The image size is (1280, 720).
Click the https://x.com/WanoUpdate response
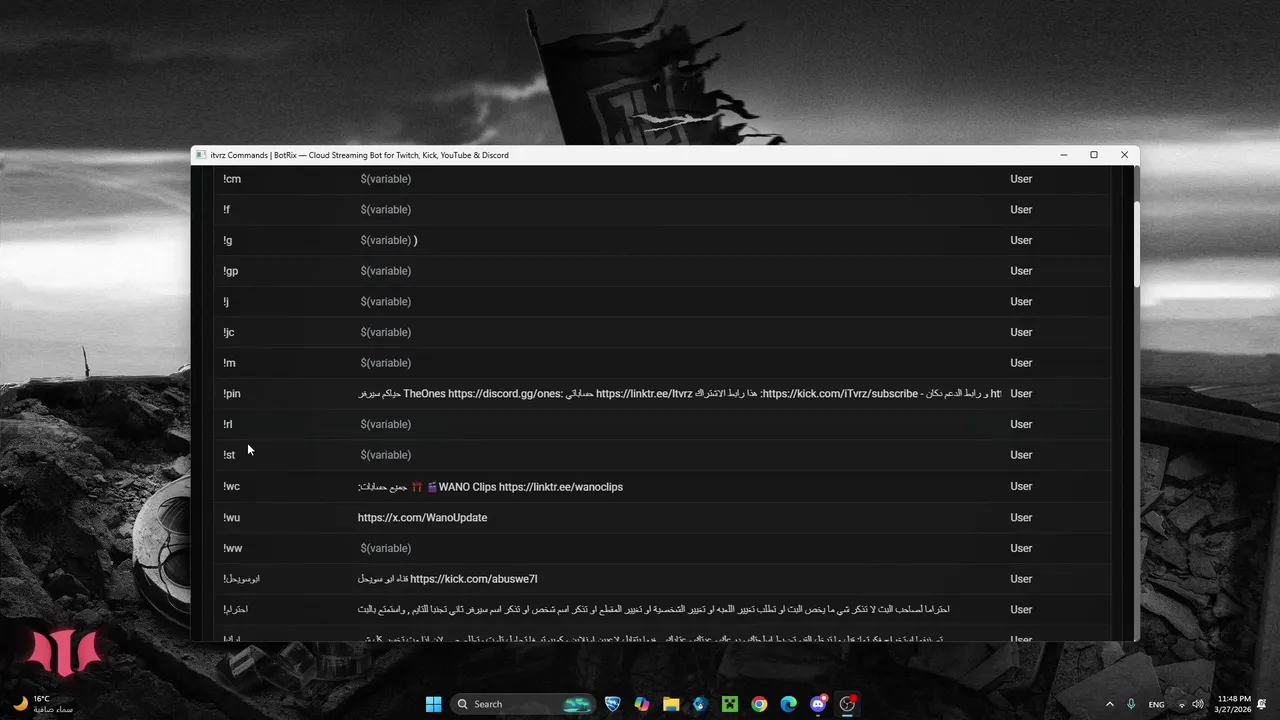click(423, 518)
